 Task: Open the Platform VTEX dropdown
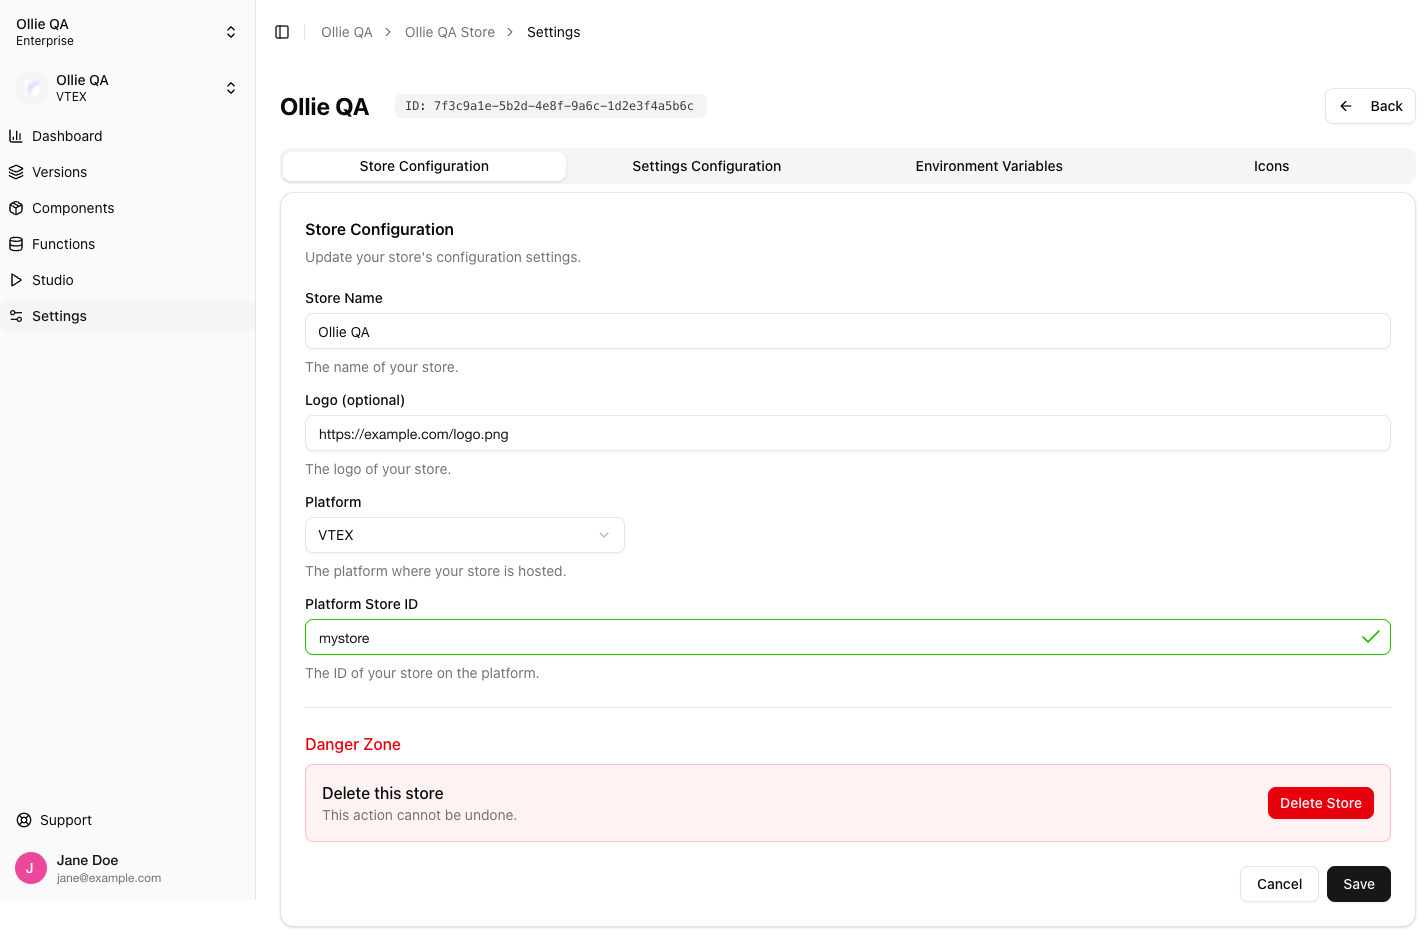465,535
